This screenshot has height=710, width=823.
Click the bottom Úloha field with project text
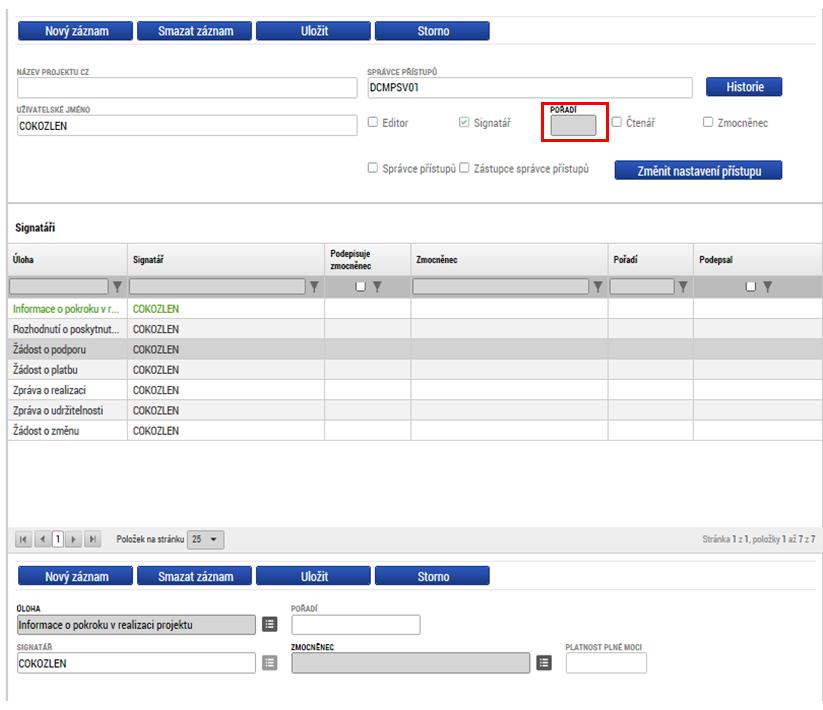coord(136,625)
